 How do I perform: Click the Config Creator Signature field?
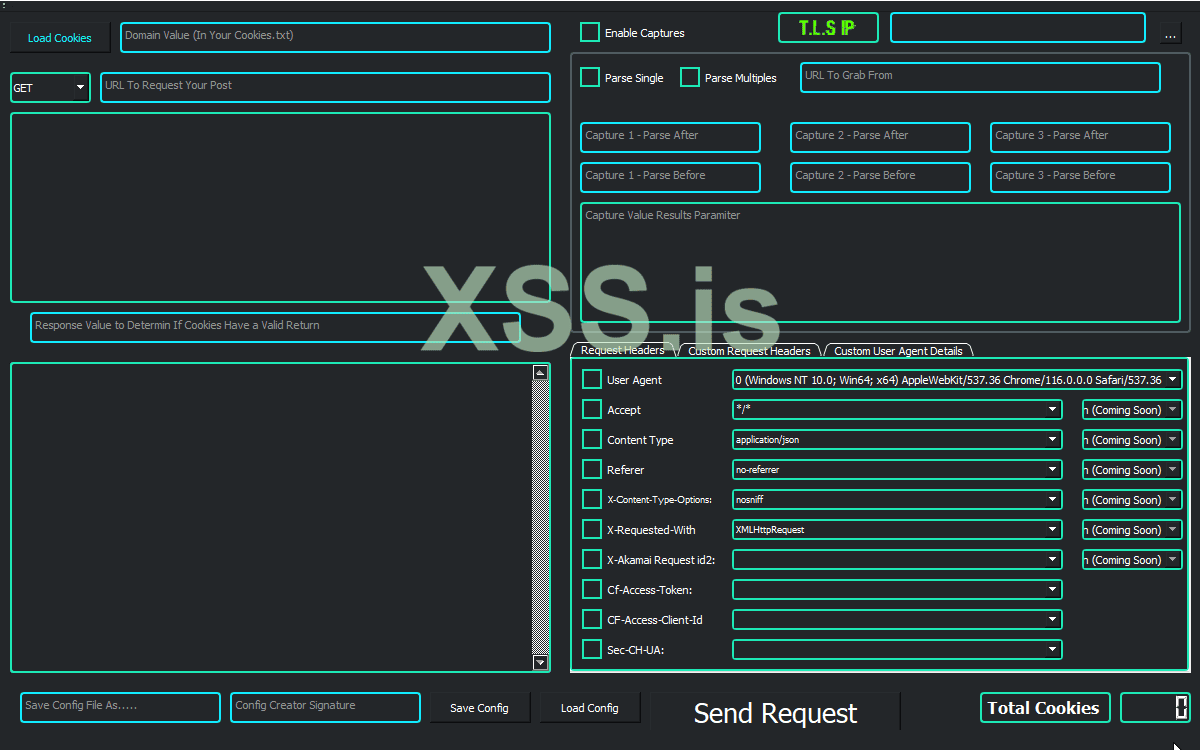tap(325, 707)
